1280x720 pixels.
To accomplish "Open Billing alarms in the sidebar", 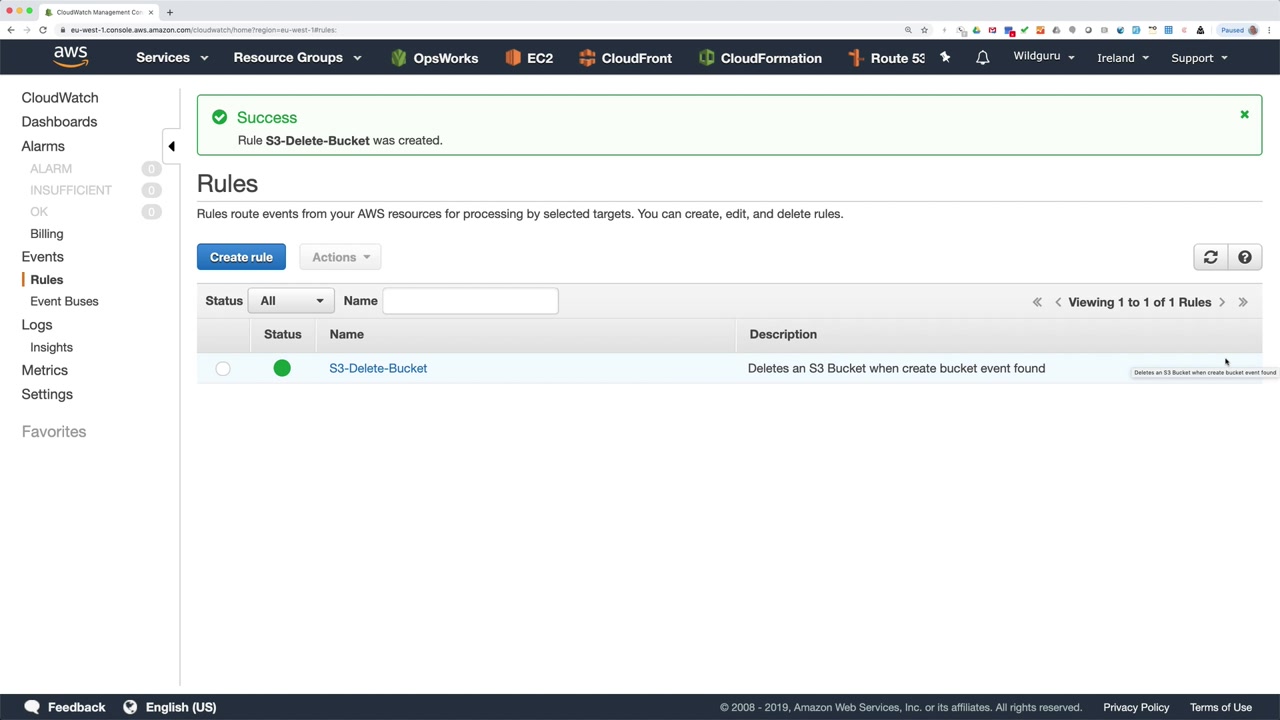I will coord(47,234).
